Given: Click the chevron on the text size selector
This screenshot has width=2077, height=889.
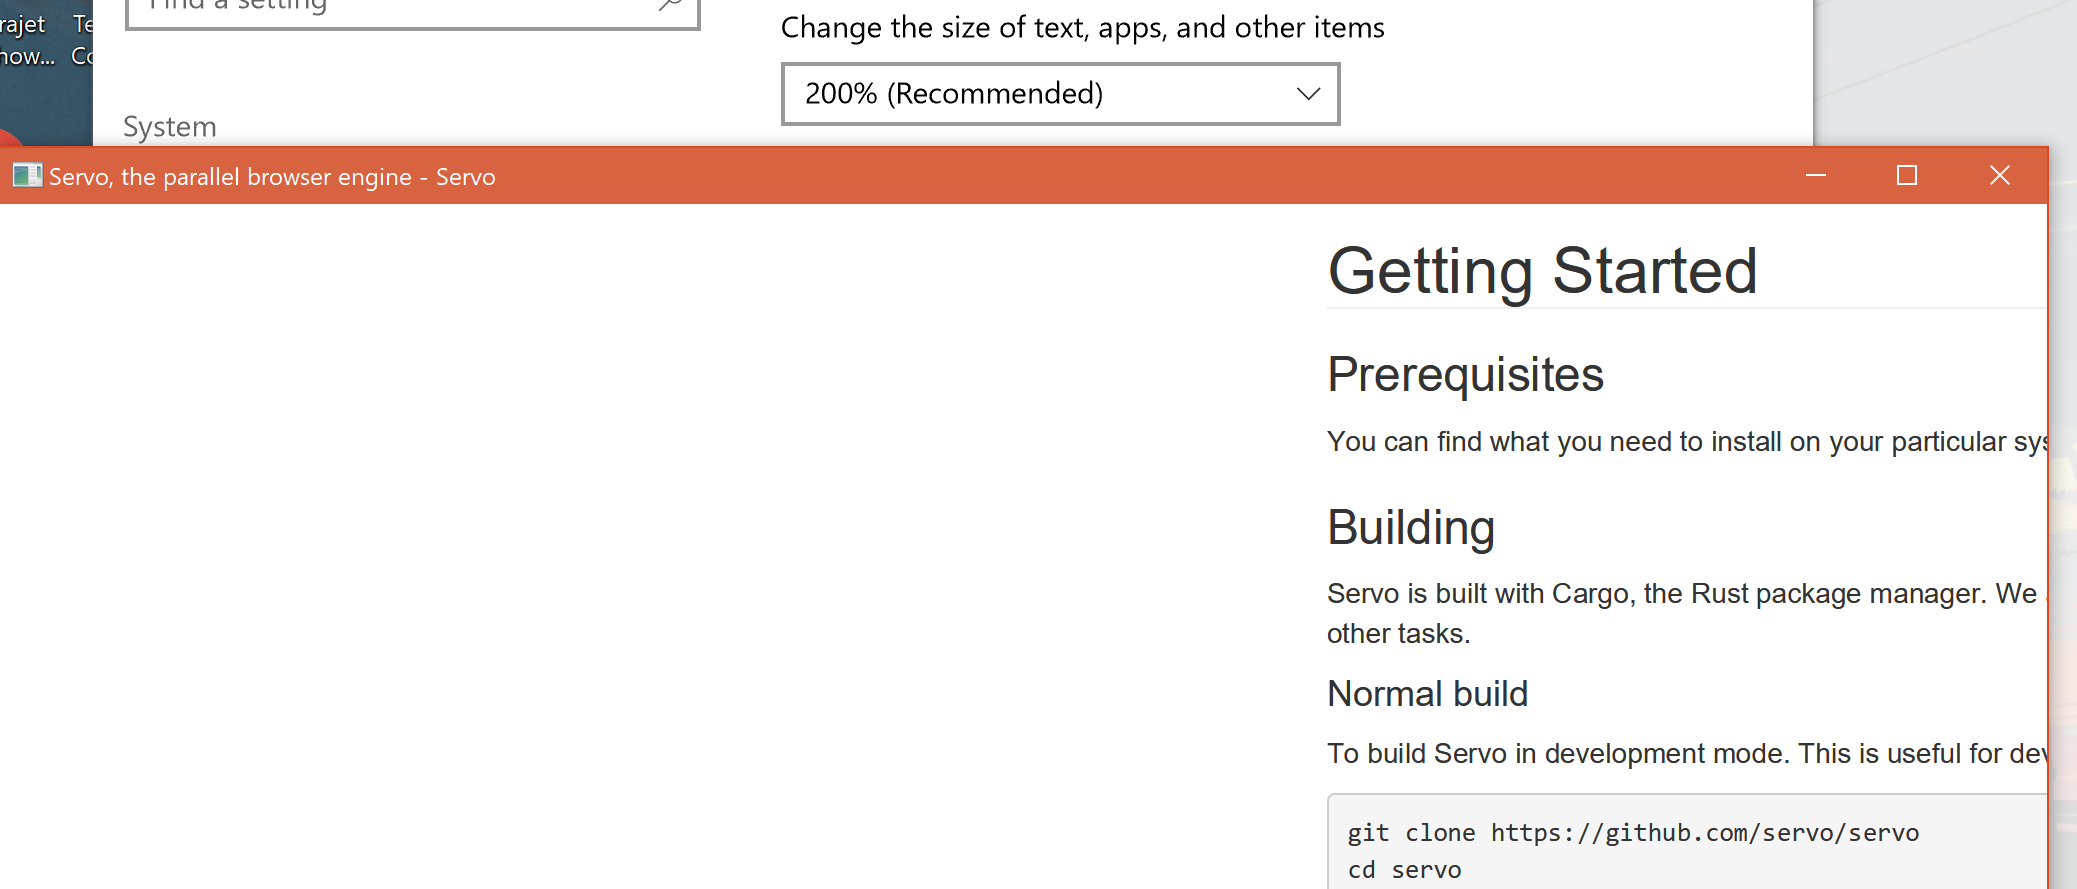Looking at the screenshot, I should coord(1308,93).
